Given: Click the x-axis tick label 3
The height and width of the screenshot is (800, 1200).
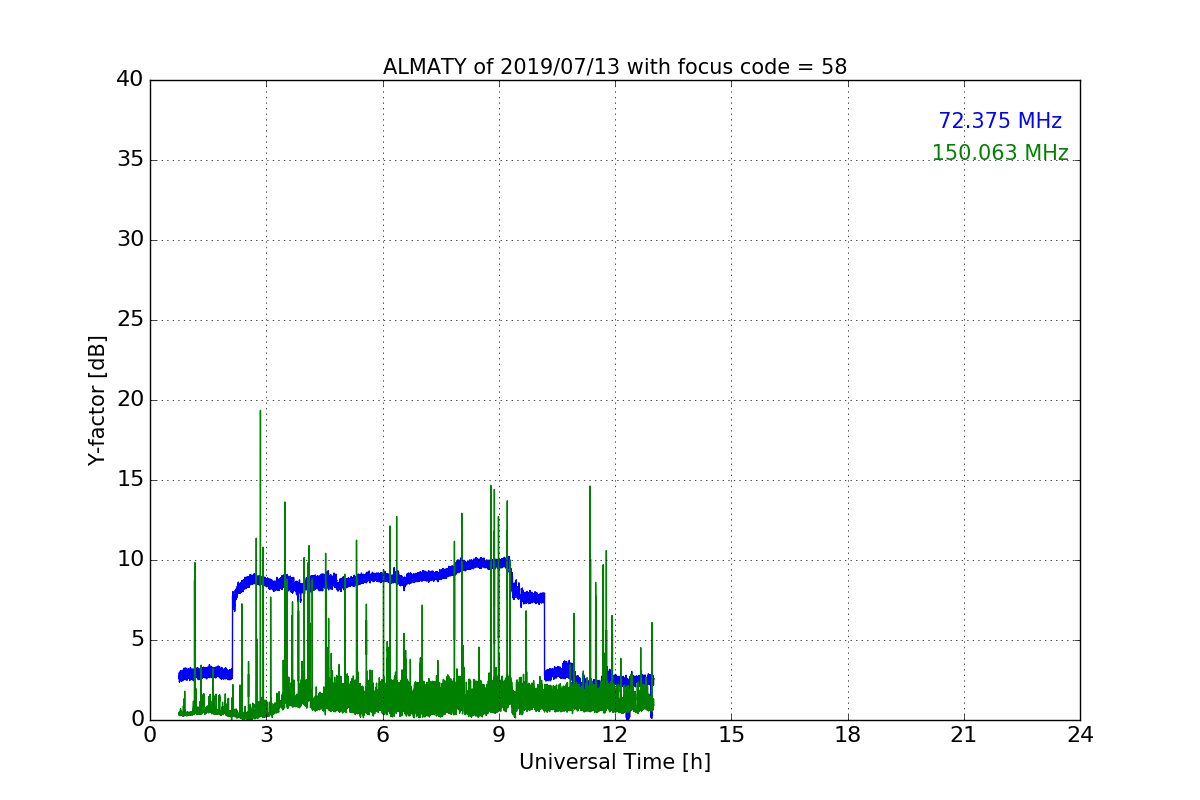Looking at the screenshot, I should [x=267, y=734].
